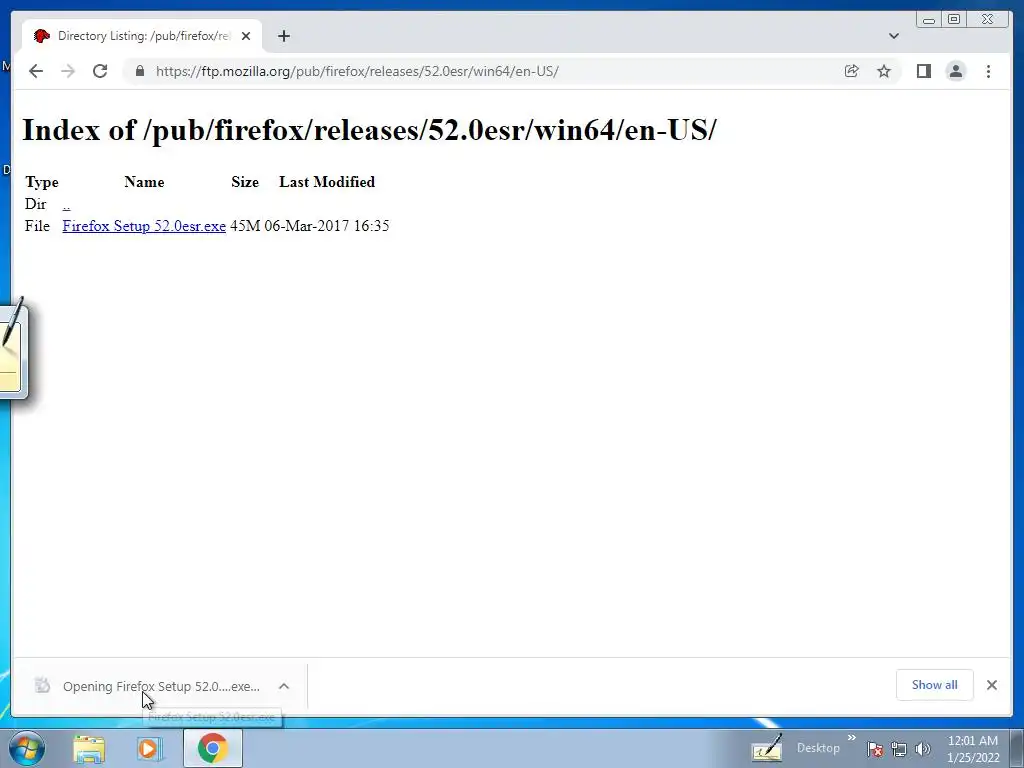Screen dimensions: 1024x768
Task: Expand the tab search dropdown
Action: coord(894,36)
